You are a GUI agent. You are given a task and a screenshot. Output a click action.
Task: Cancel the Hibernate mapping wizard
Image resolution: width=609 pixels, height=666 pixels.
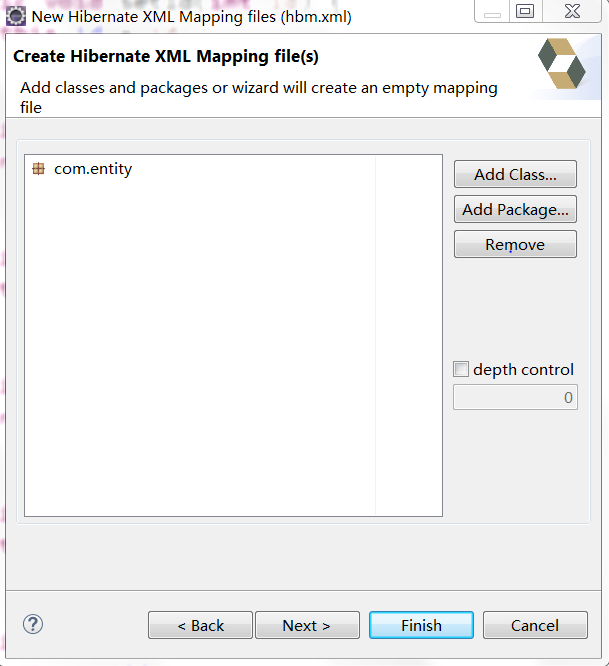click(535, 625)
